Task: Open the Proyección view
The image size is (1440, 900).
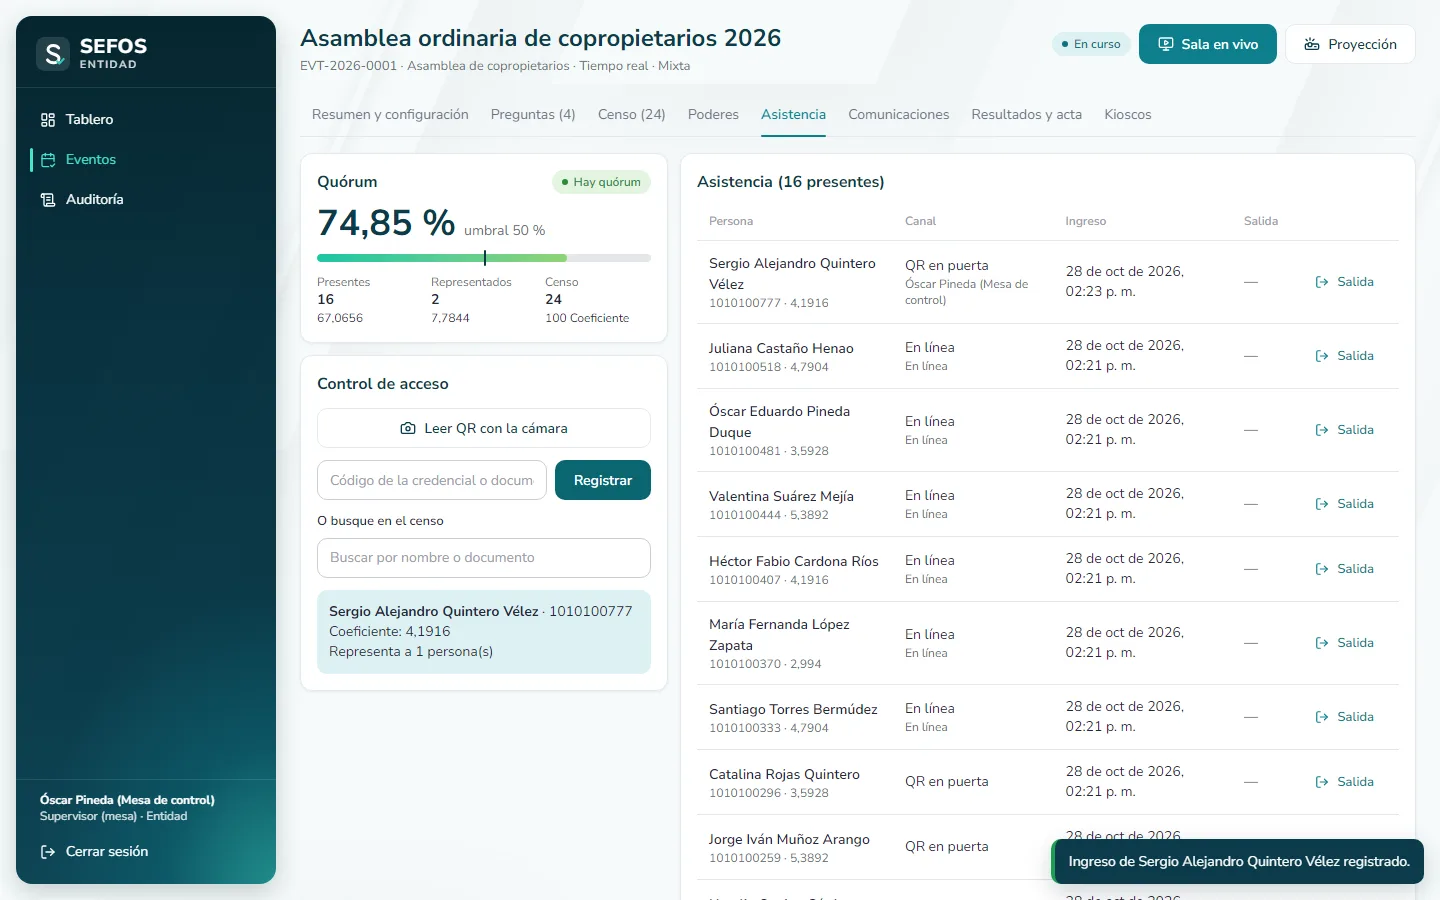Action: coord(1350,44)
